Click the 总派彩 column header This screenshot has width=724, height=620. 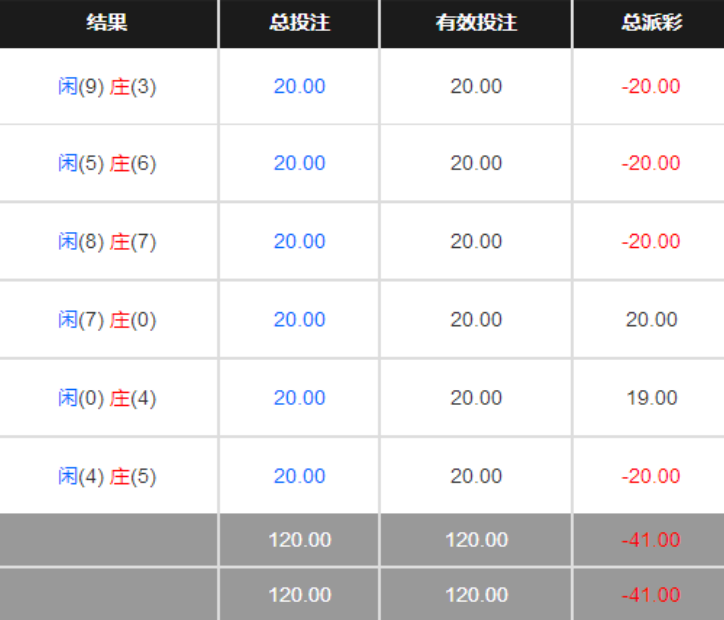click(x=651, y=22)
